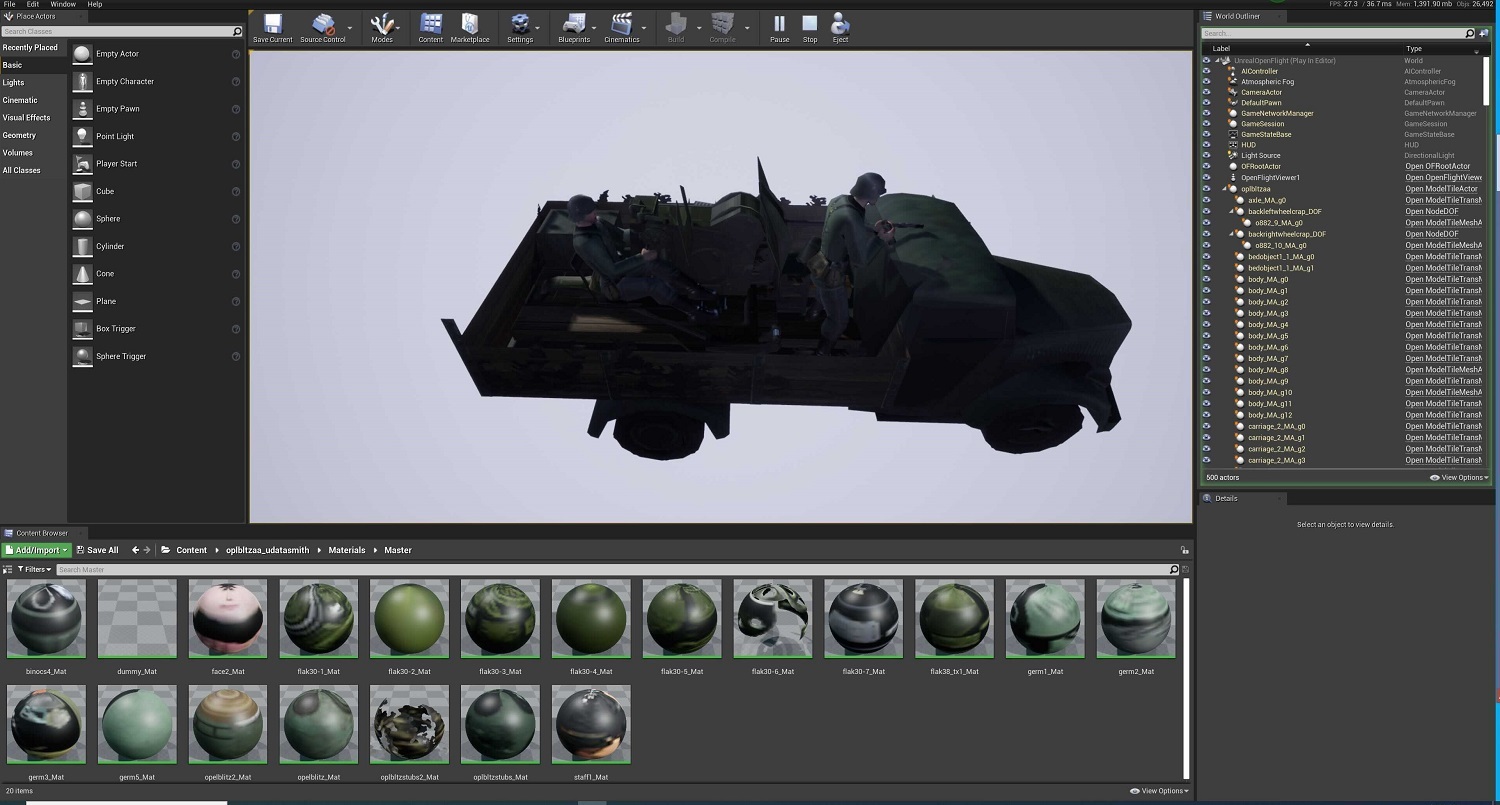1500x805 pixels.
Task: Stop the play-in-editor session
Action: coord(810,26)
